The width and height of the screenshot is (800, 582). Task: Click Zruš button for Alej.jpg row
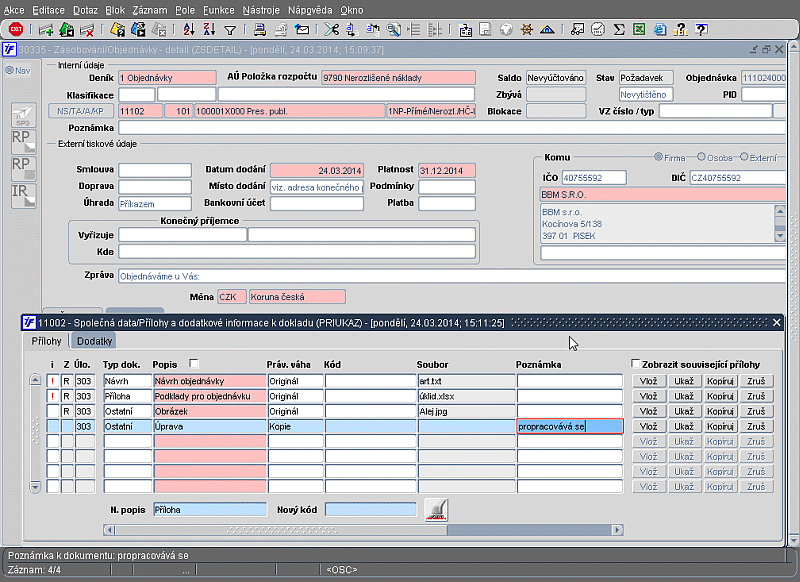coord(756,411)
